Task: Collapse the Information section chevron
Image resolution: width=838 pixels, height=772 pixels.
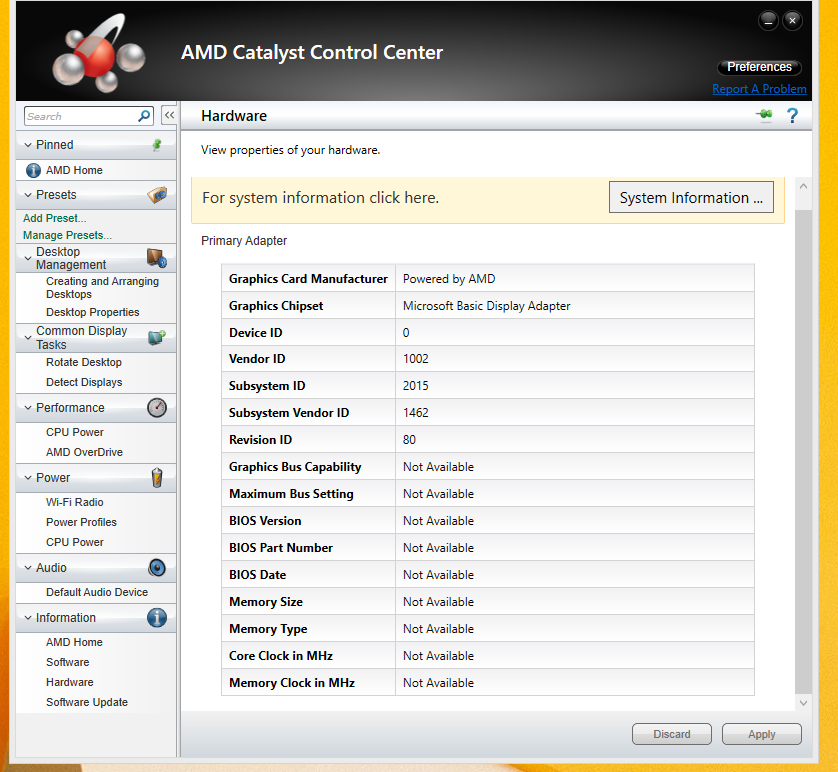Action: (28, 618)
